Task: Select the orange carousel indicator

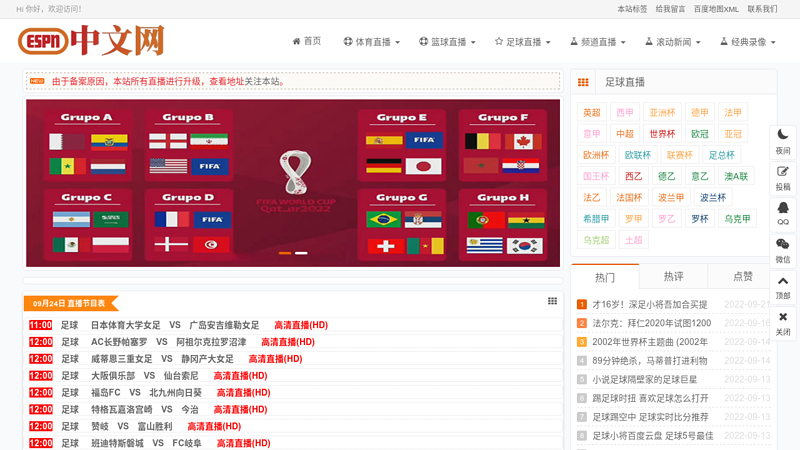Action: (285, 253)
